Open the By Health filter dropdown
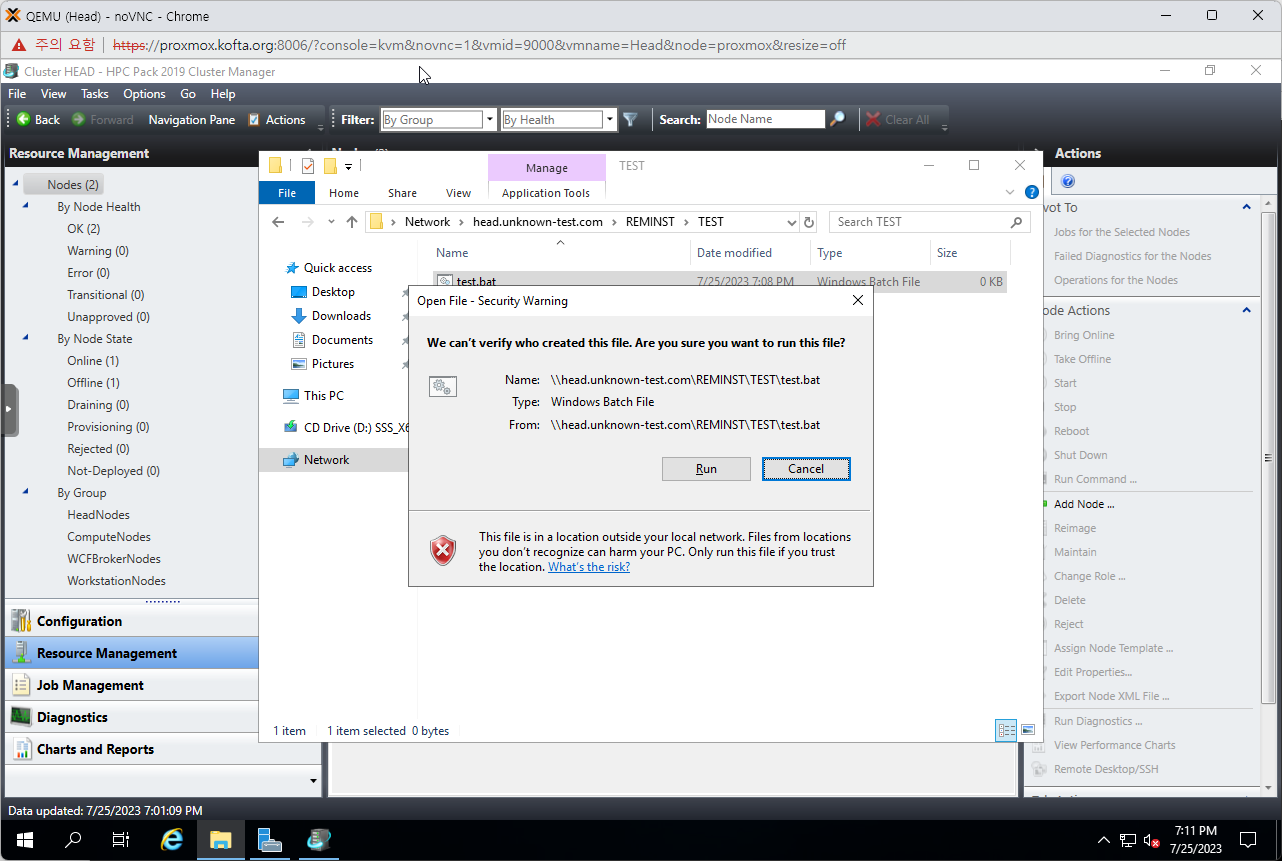Image resolution: width=1282 pixels, height=861 pixels. tap(609, 120)
